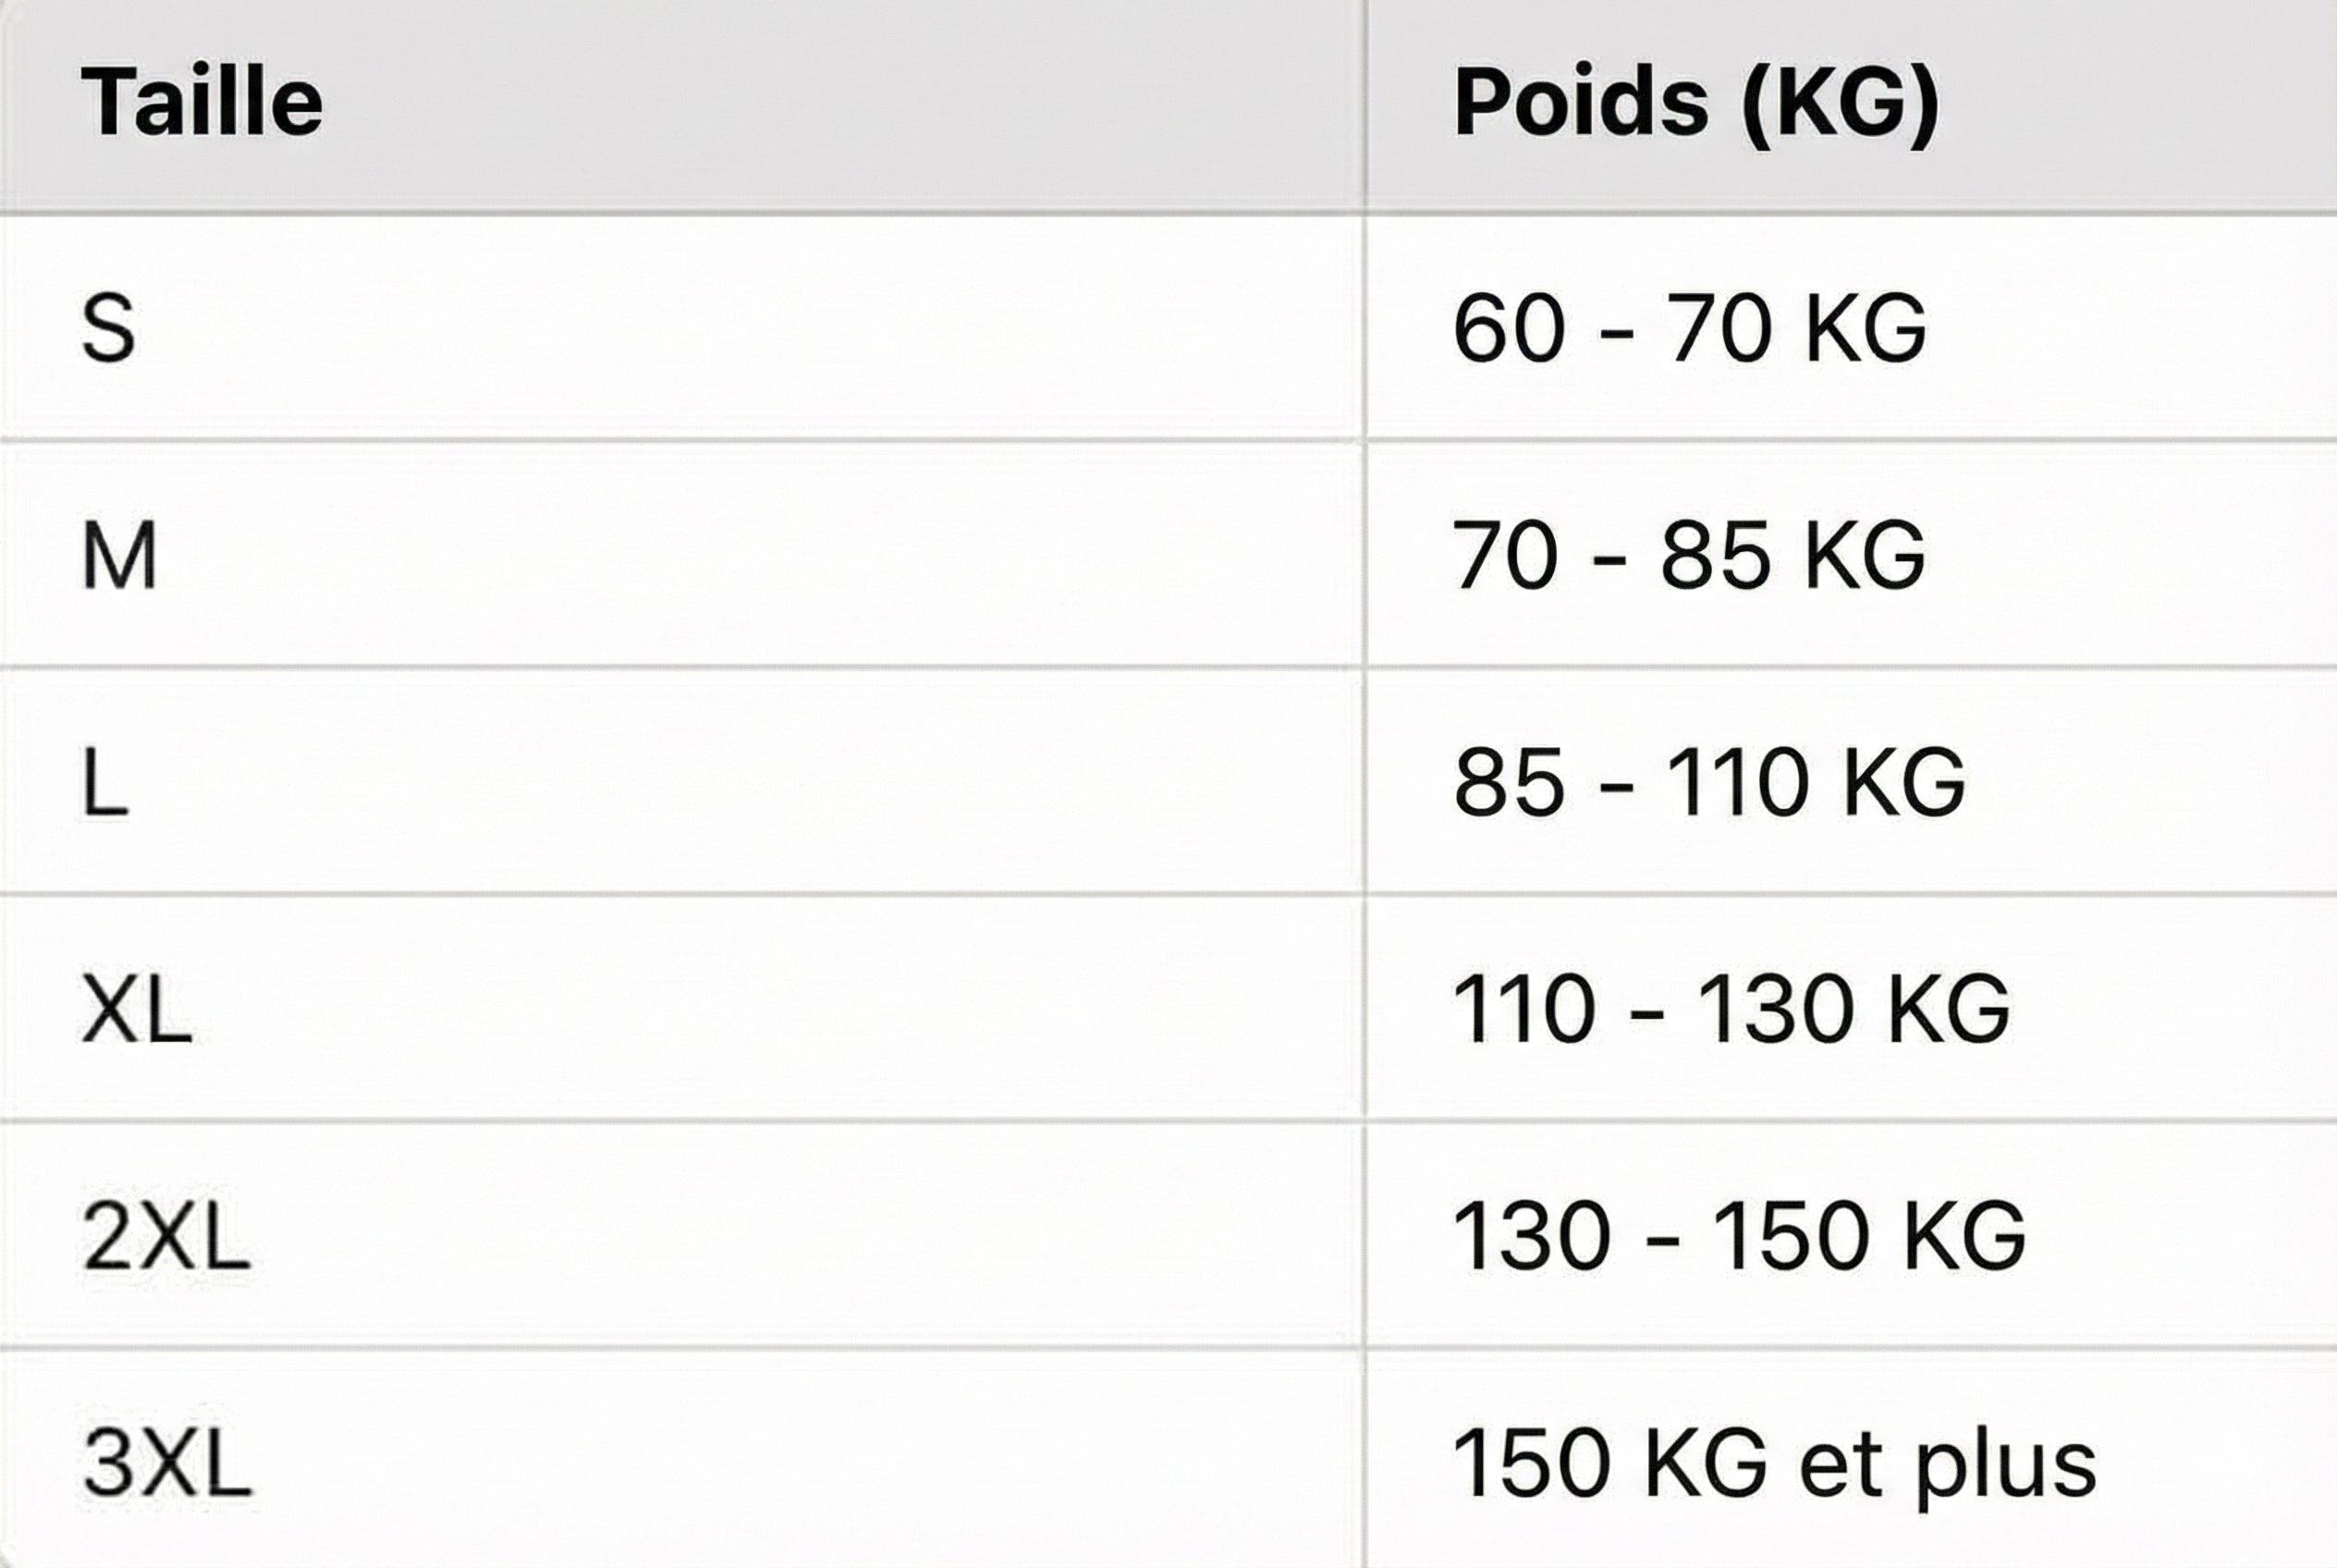2337x1568 pixels.
Task: Click the 'Poids (KG)' column header
Action: (1695, 102)
